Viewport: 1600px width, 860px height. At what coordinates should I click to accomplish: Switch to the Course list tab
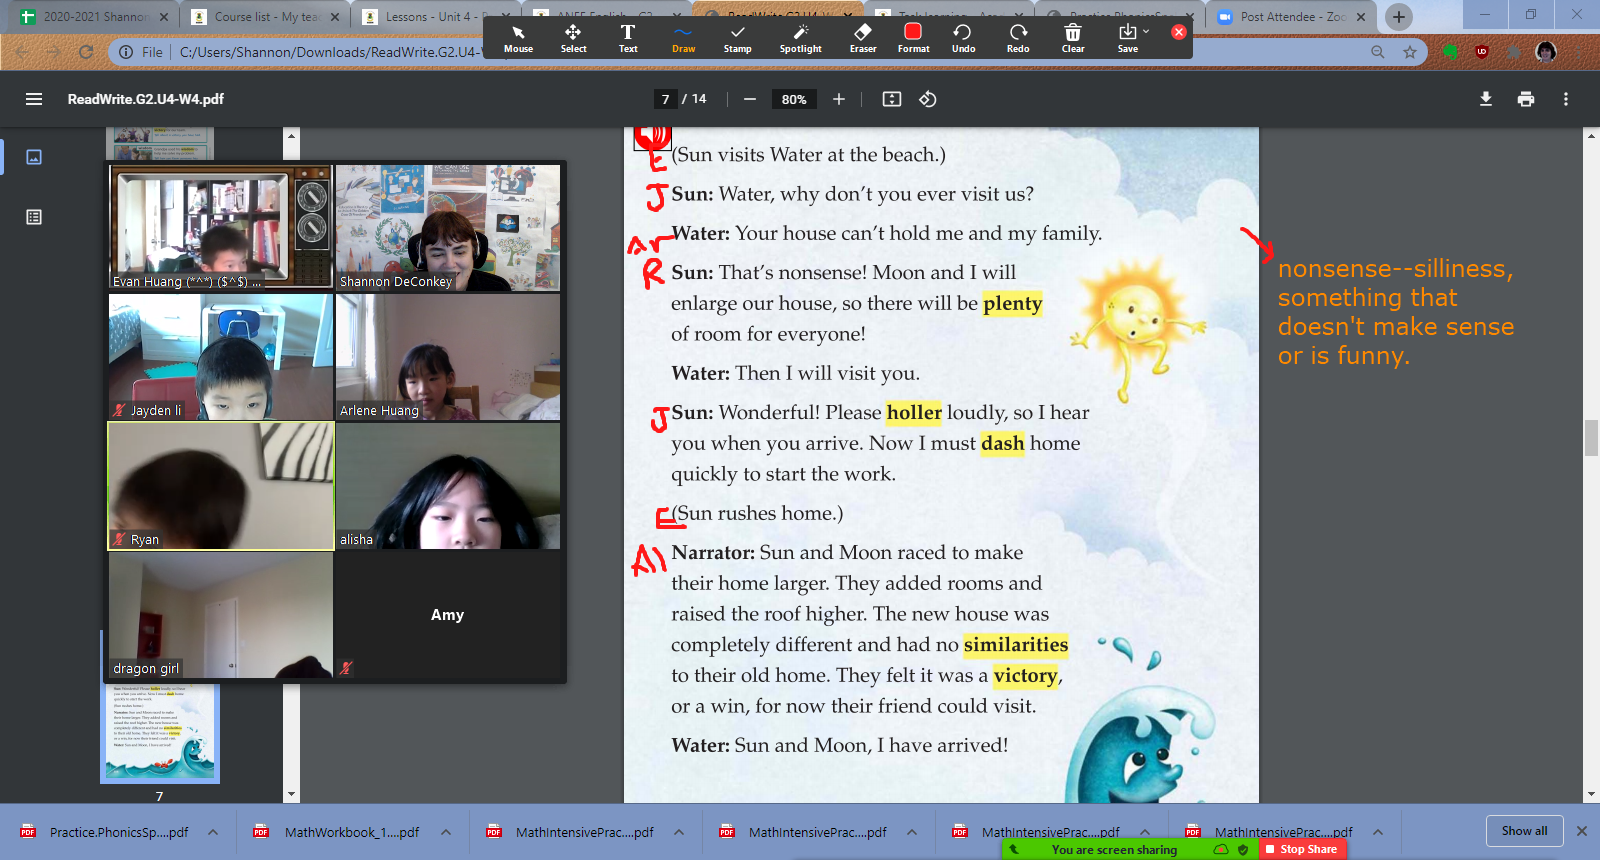[267, 17]
